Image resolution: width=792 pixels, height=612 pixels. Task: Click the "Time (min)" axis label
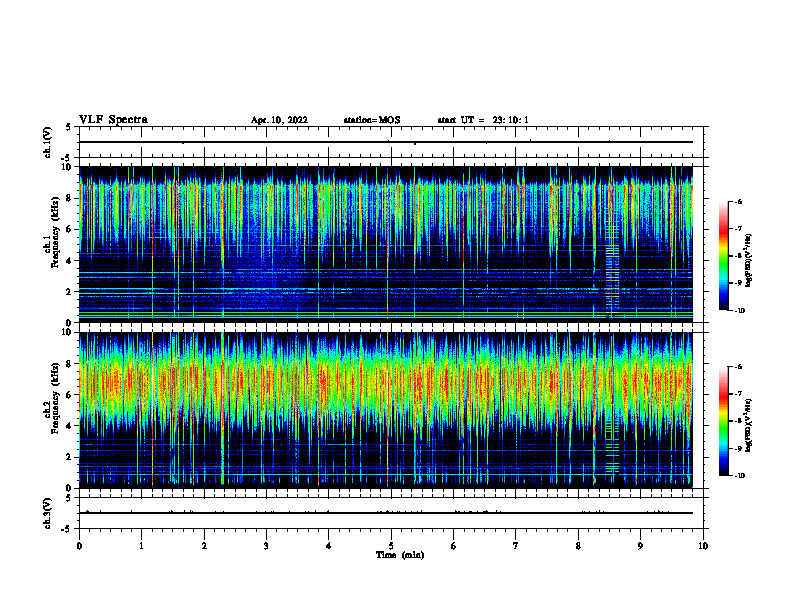[x=400, y=555]
